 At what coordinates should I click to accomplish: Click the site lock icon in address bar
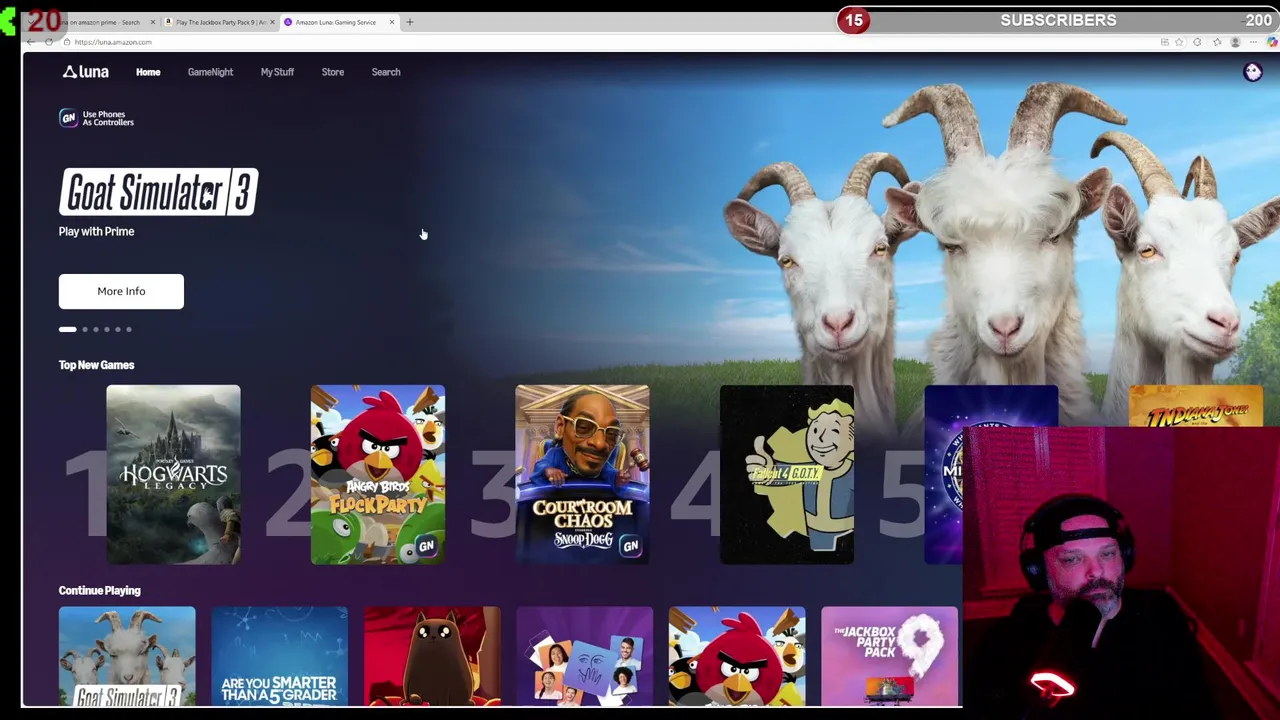click(x=66, y=42)
